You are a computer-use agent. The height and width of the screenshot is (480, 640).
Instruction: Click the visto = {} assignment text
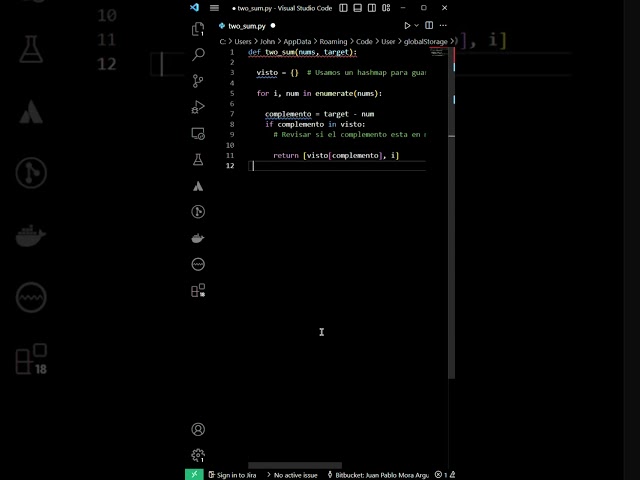278,73
